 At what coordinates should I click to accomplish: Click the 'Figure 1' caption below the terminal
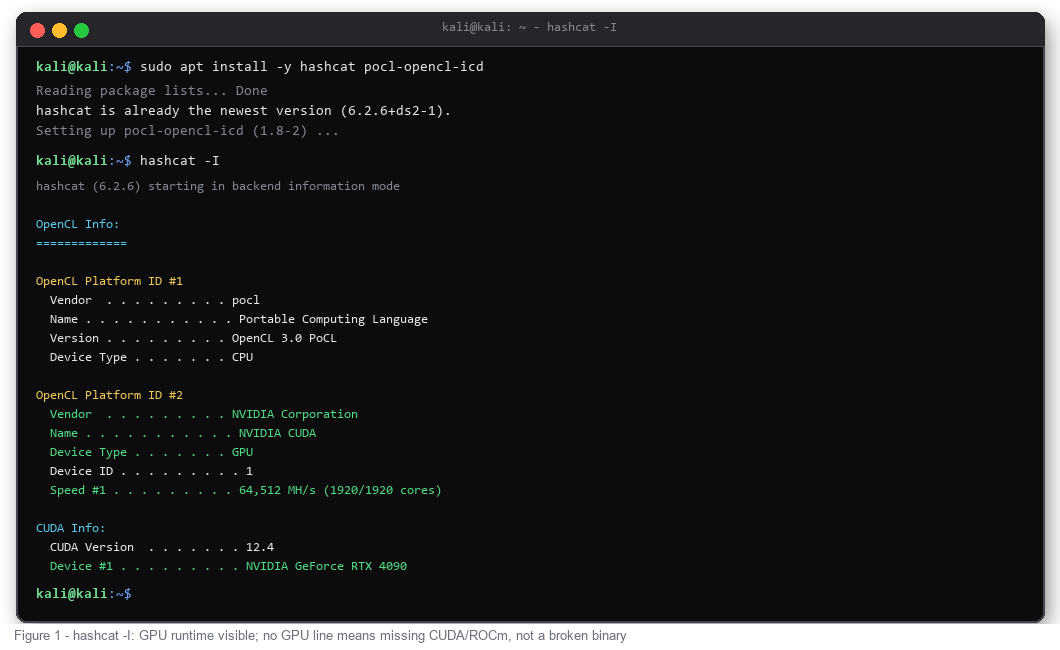coord(320,636)
